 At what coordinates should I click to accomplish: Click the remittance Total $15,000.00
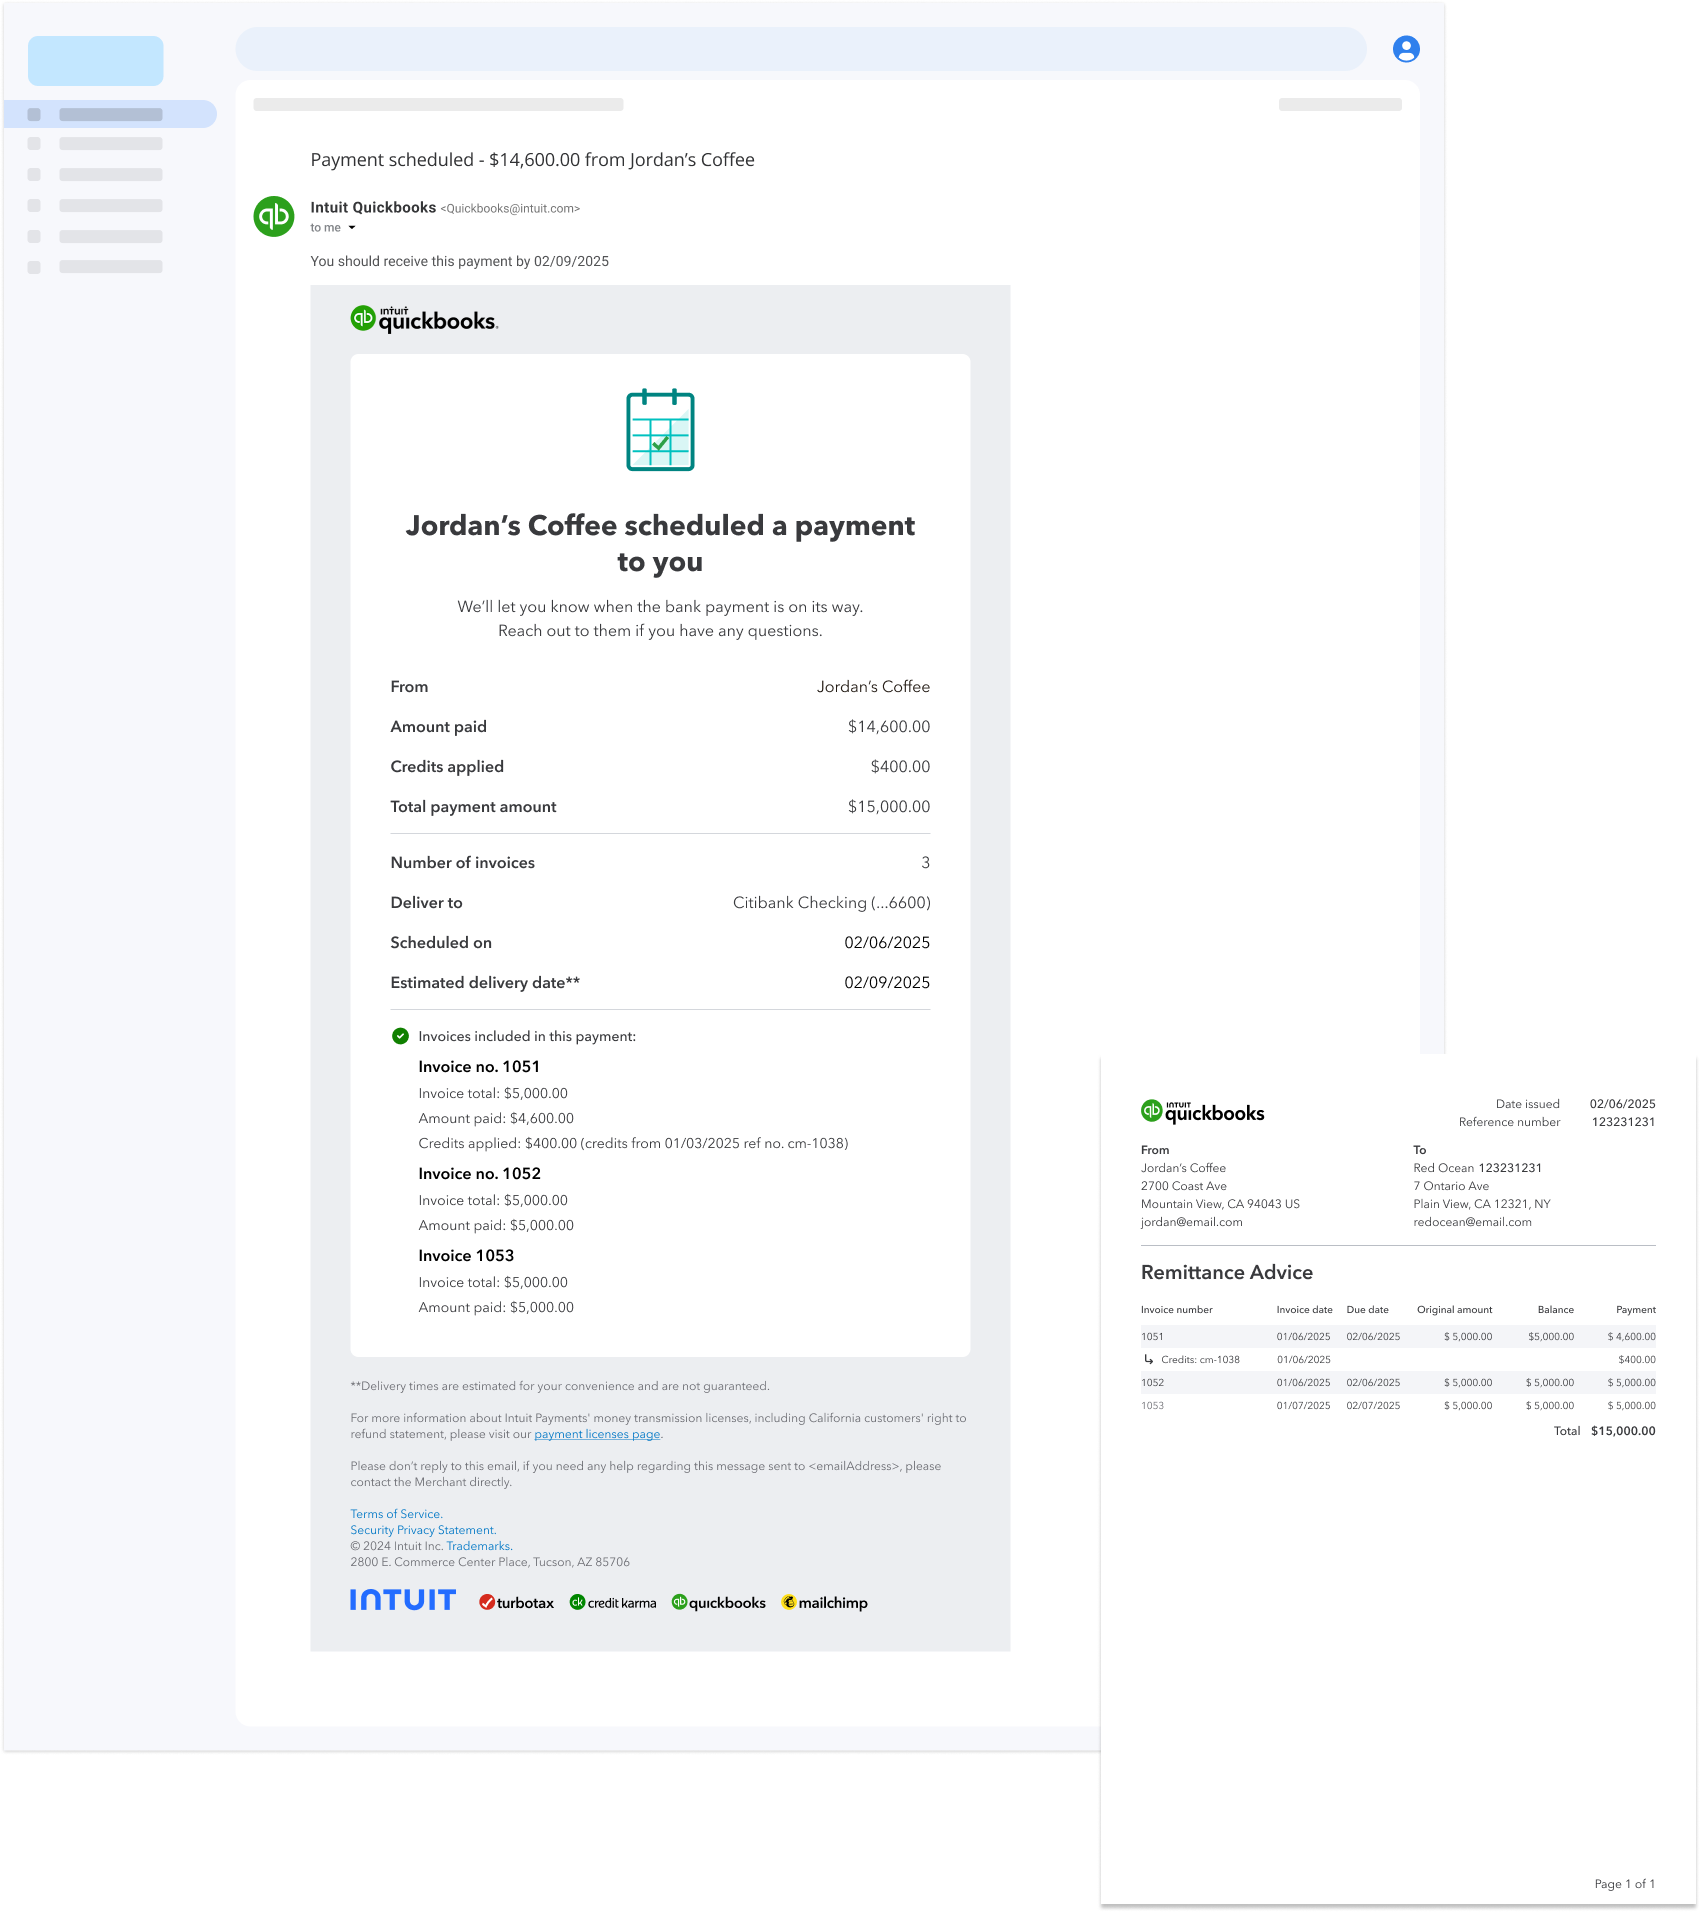tap(1623, 1431)
